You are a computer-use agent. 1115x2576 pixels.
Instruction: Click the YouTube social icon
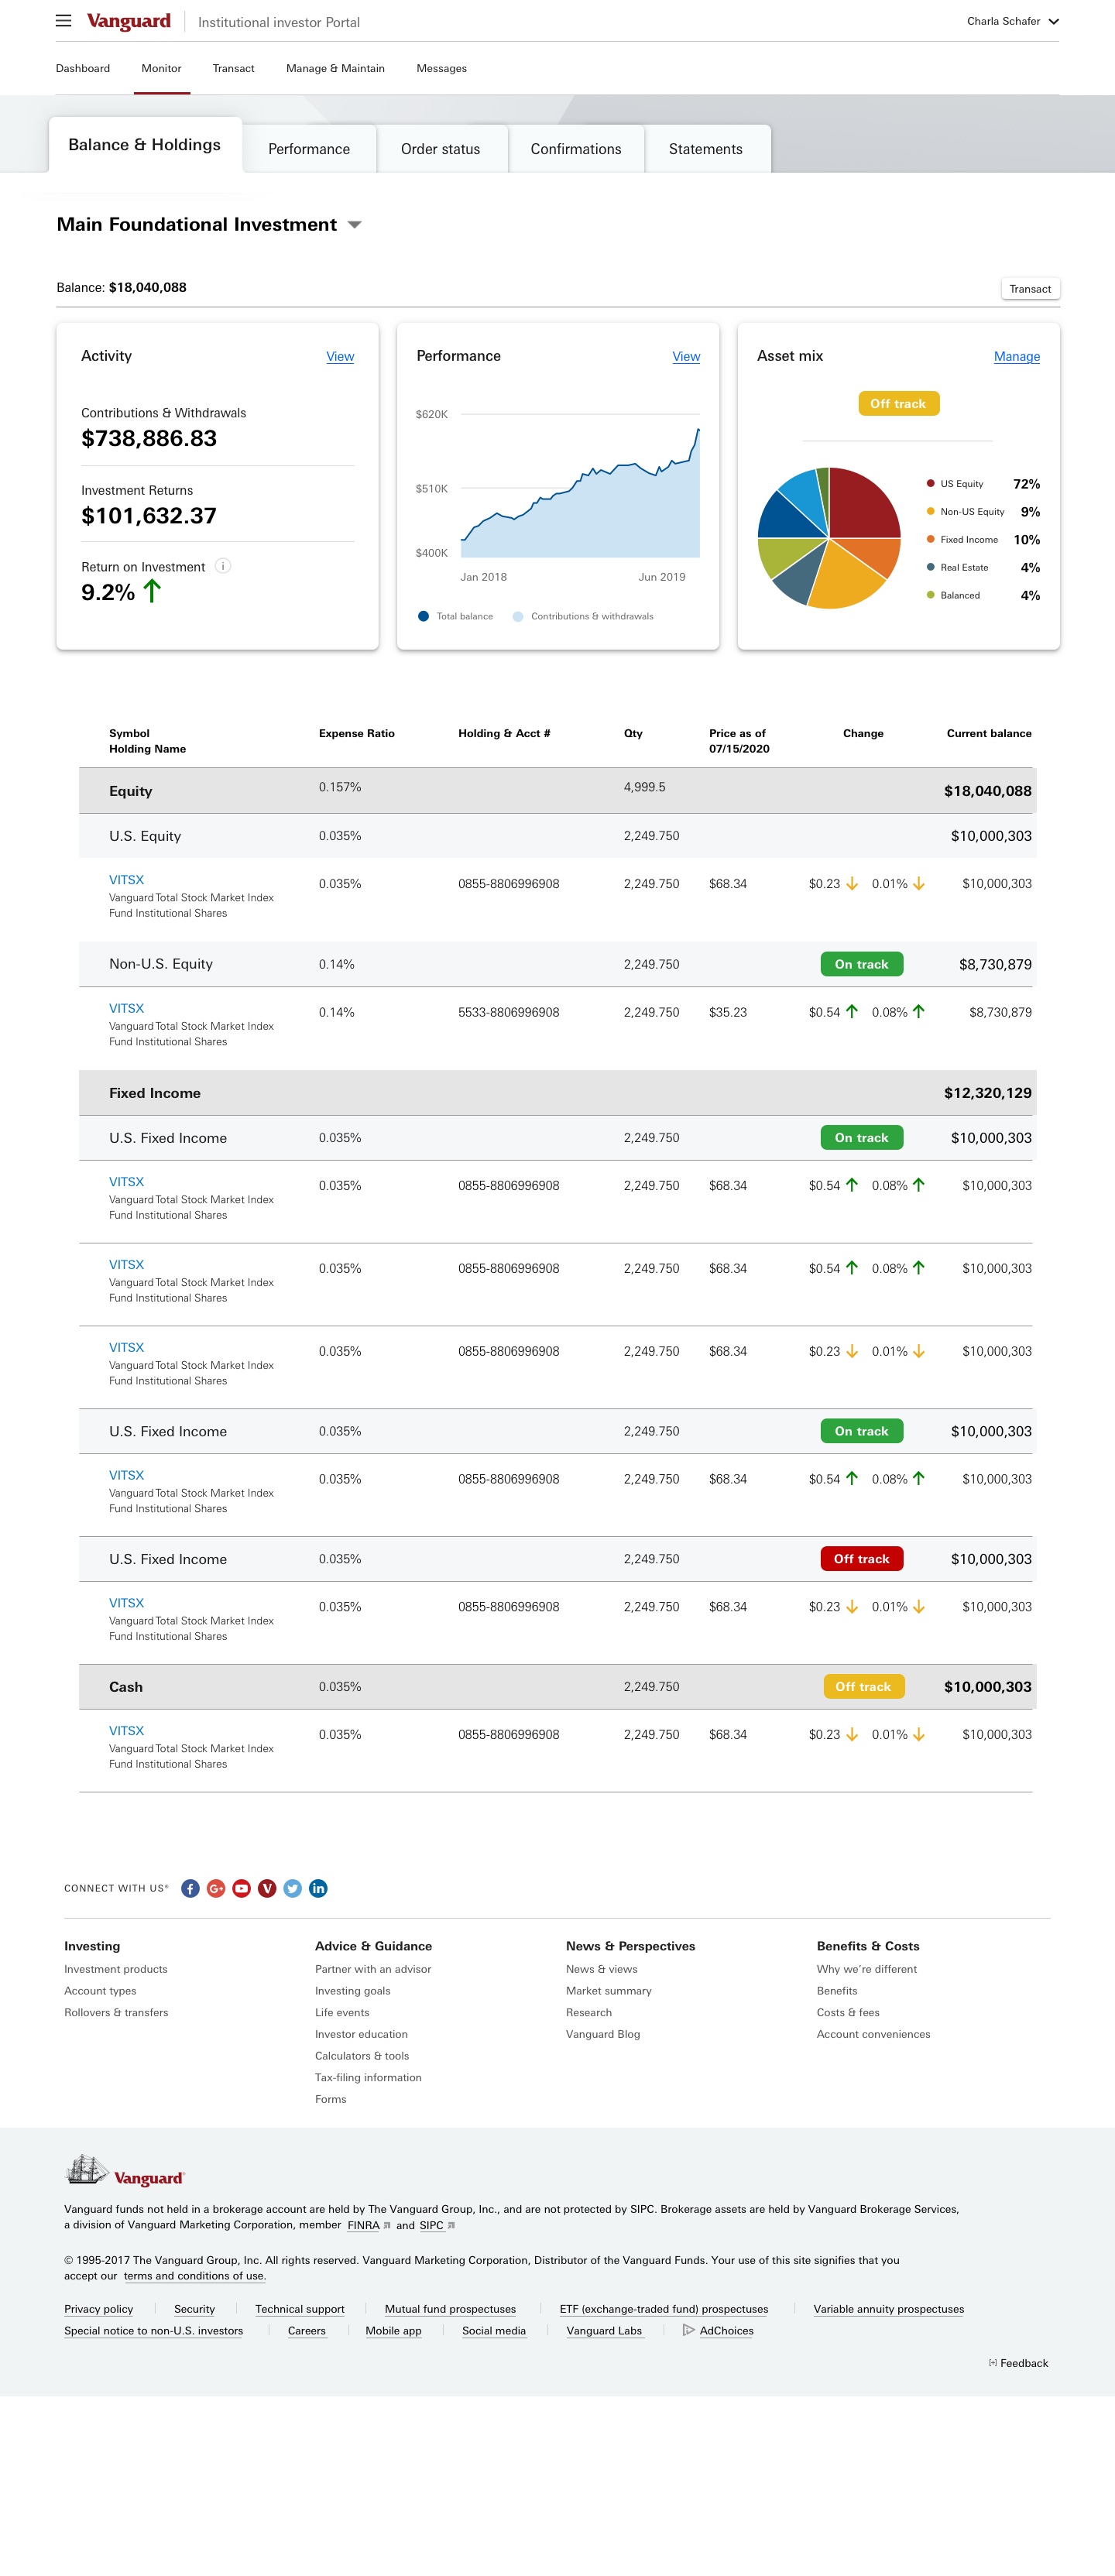[241, 1888]
